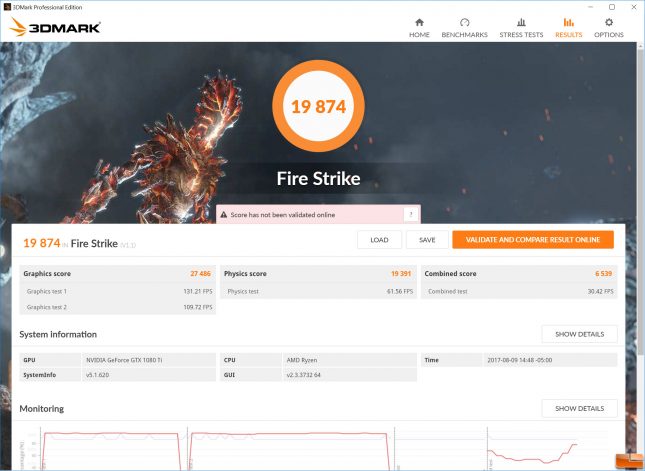Click the Fire Strike title text
Screen dimensions: 645x471
318,179
